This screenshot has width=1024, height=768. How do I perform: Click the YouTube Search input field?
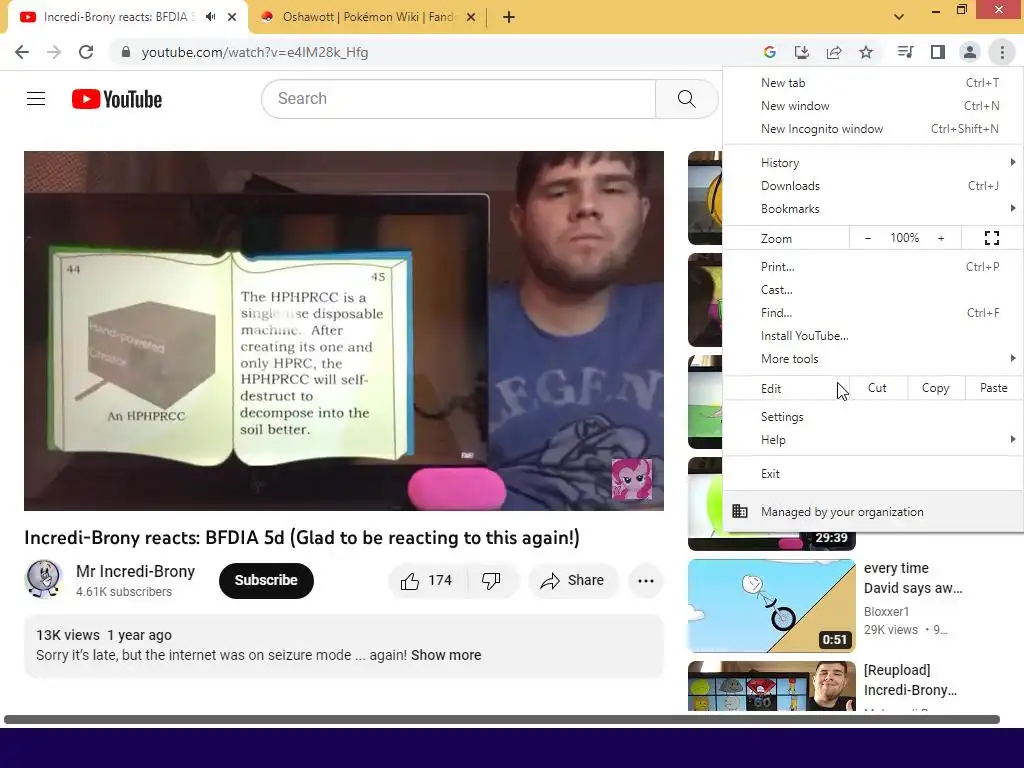coord(458,99)
